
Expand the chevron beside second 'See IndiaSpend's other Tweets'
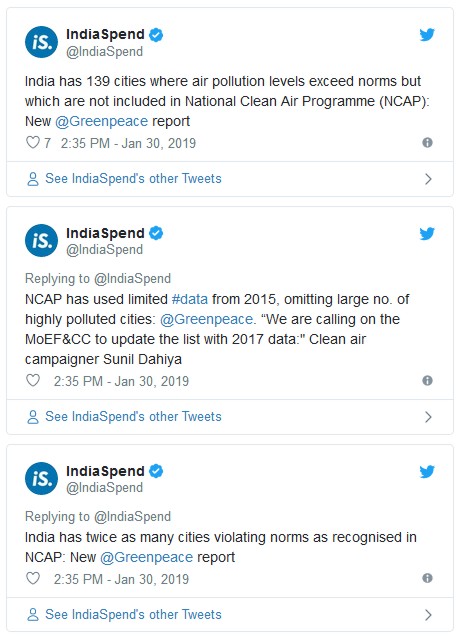[428, 417]
